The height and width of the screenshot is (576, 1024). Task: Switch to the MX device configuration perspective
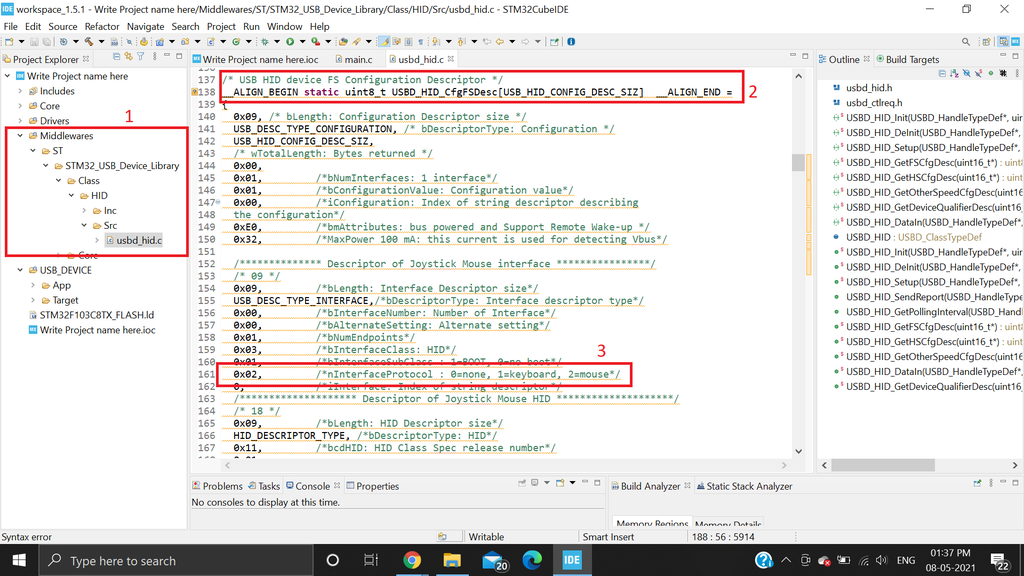[x=1016, y=41]
